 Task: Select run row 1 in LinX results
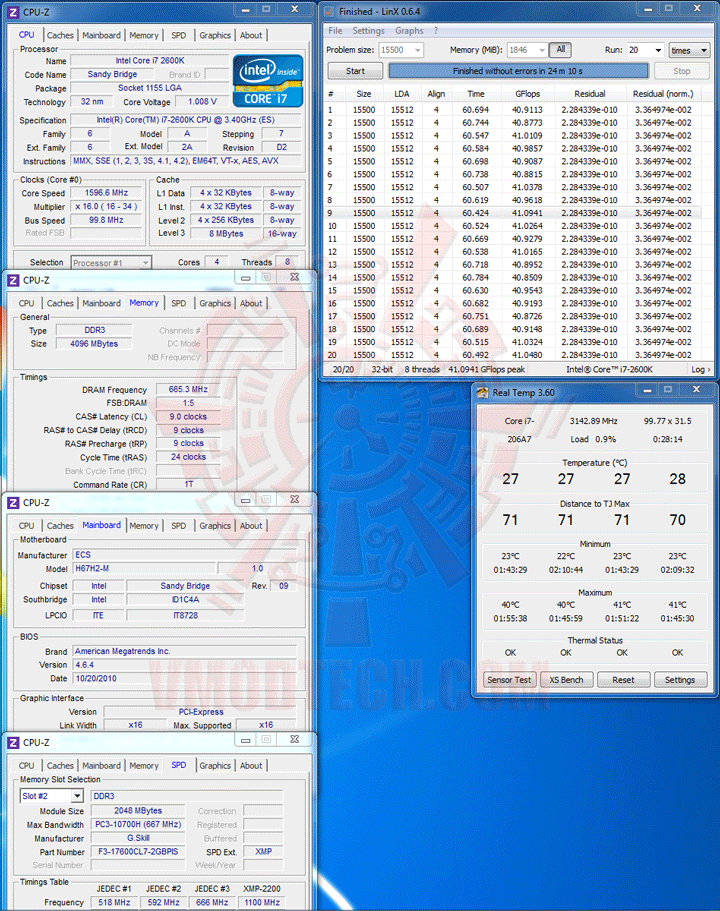pyautogui.click(x=513, y=110)
